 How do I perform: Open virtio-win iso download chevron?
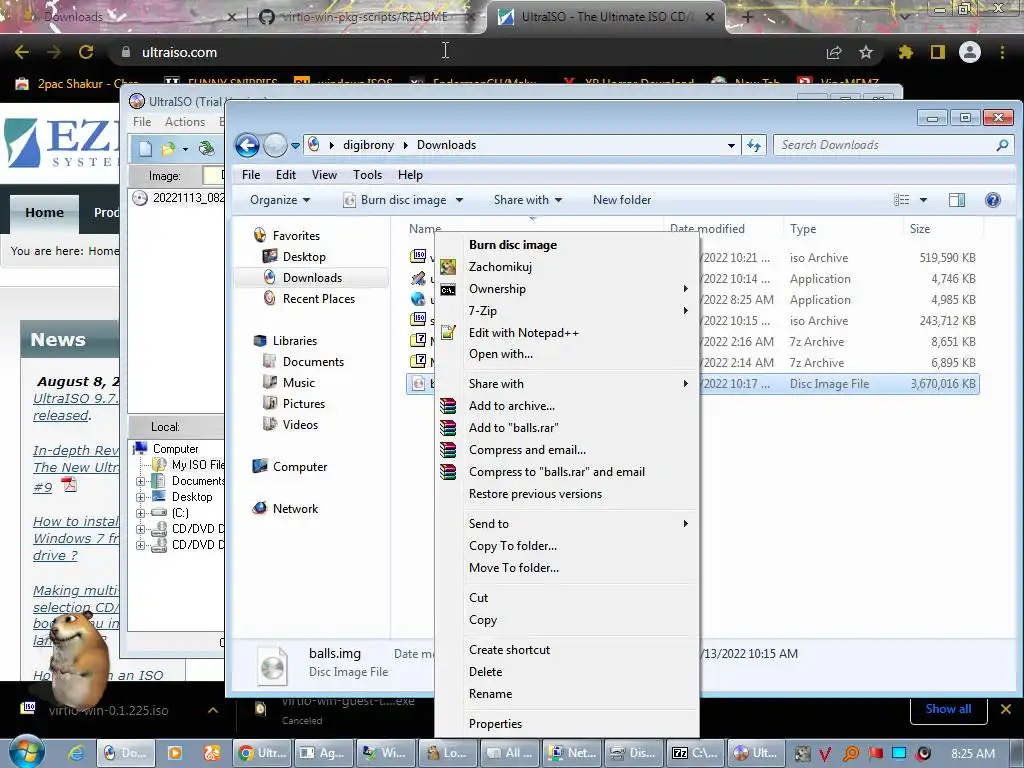(213, 710)
